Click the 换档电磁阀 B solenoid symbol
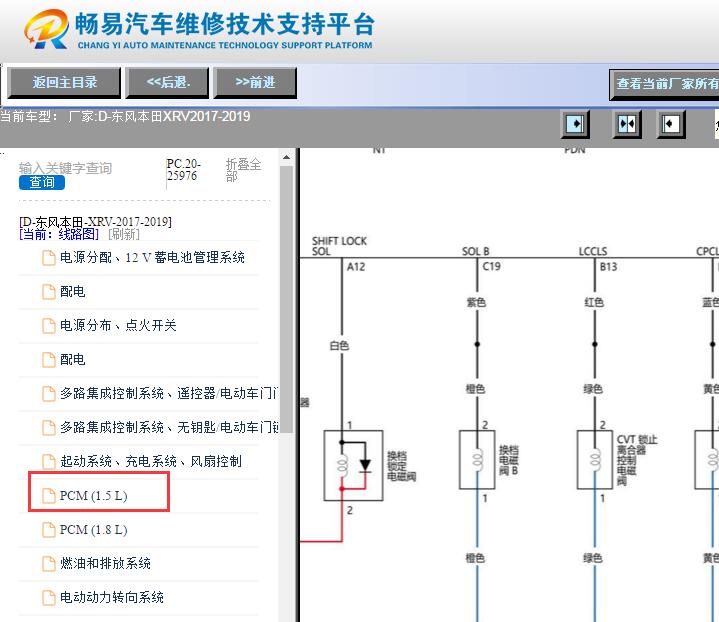Screen dimensions: 719x622 (477, 460)
